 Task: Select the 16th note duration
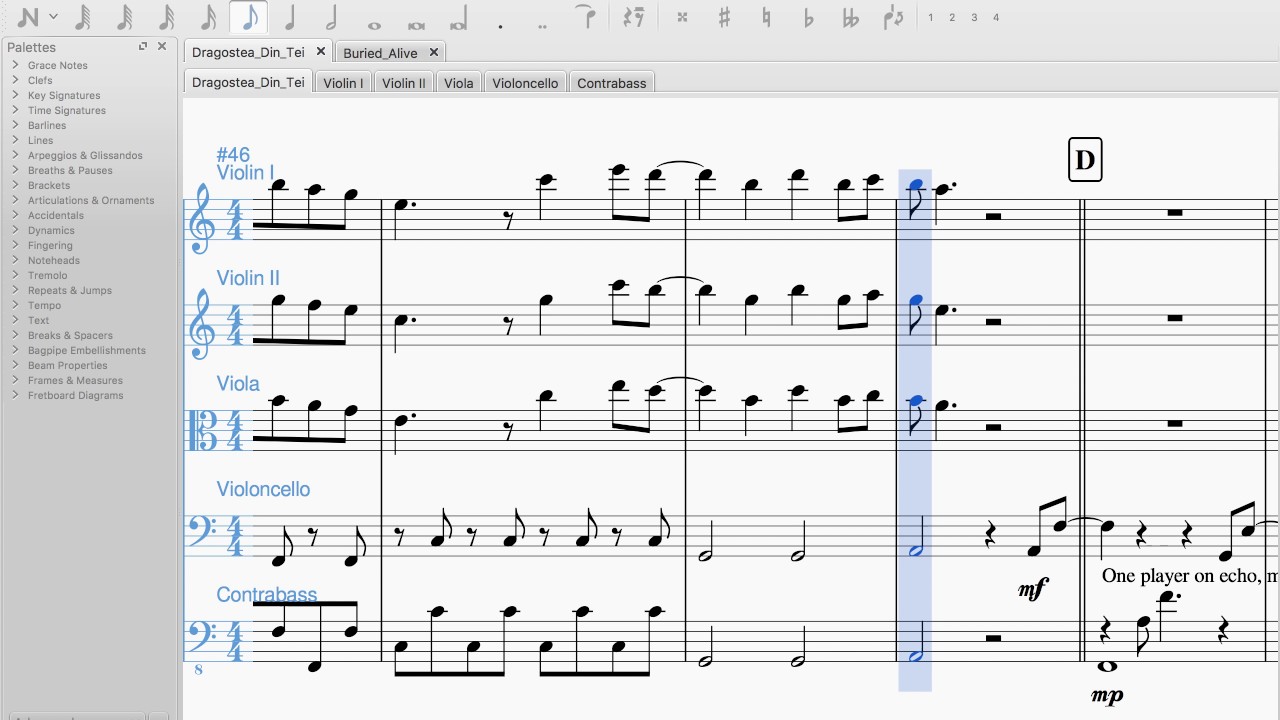(208, 17)
